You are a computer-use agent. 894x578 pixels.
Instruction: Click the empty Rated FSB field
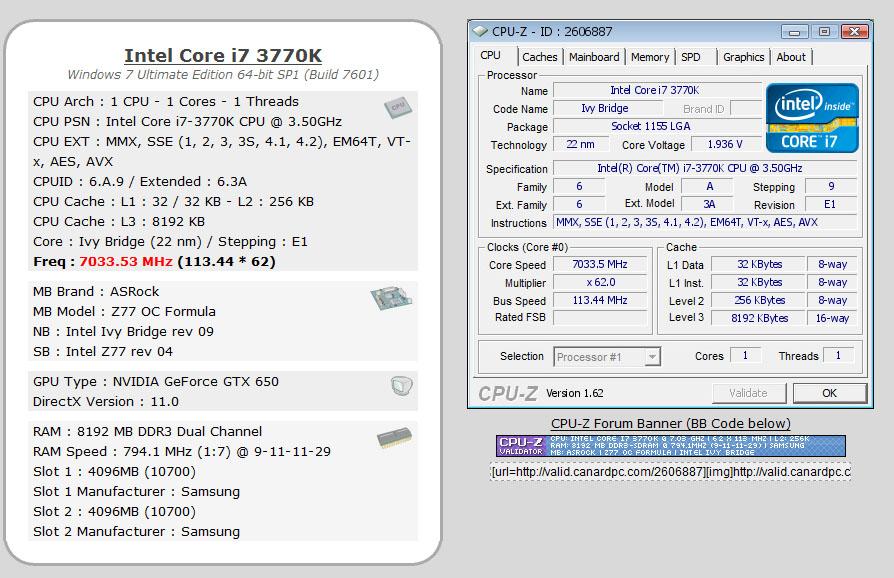600,318
